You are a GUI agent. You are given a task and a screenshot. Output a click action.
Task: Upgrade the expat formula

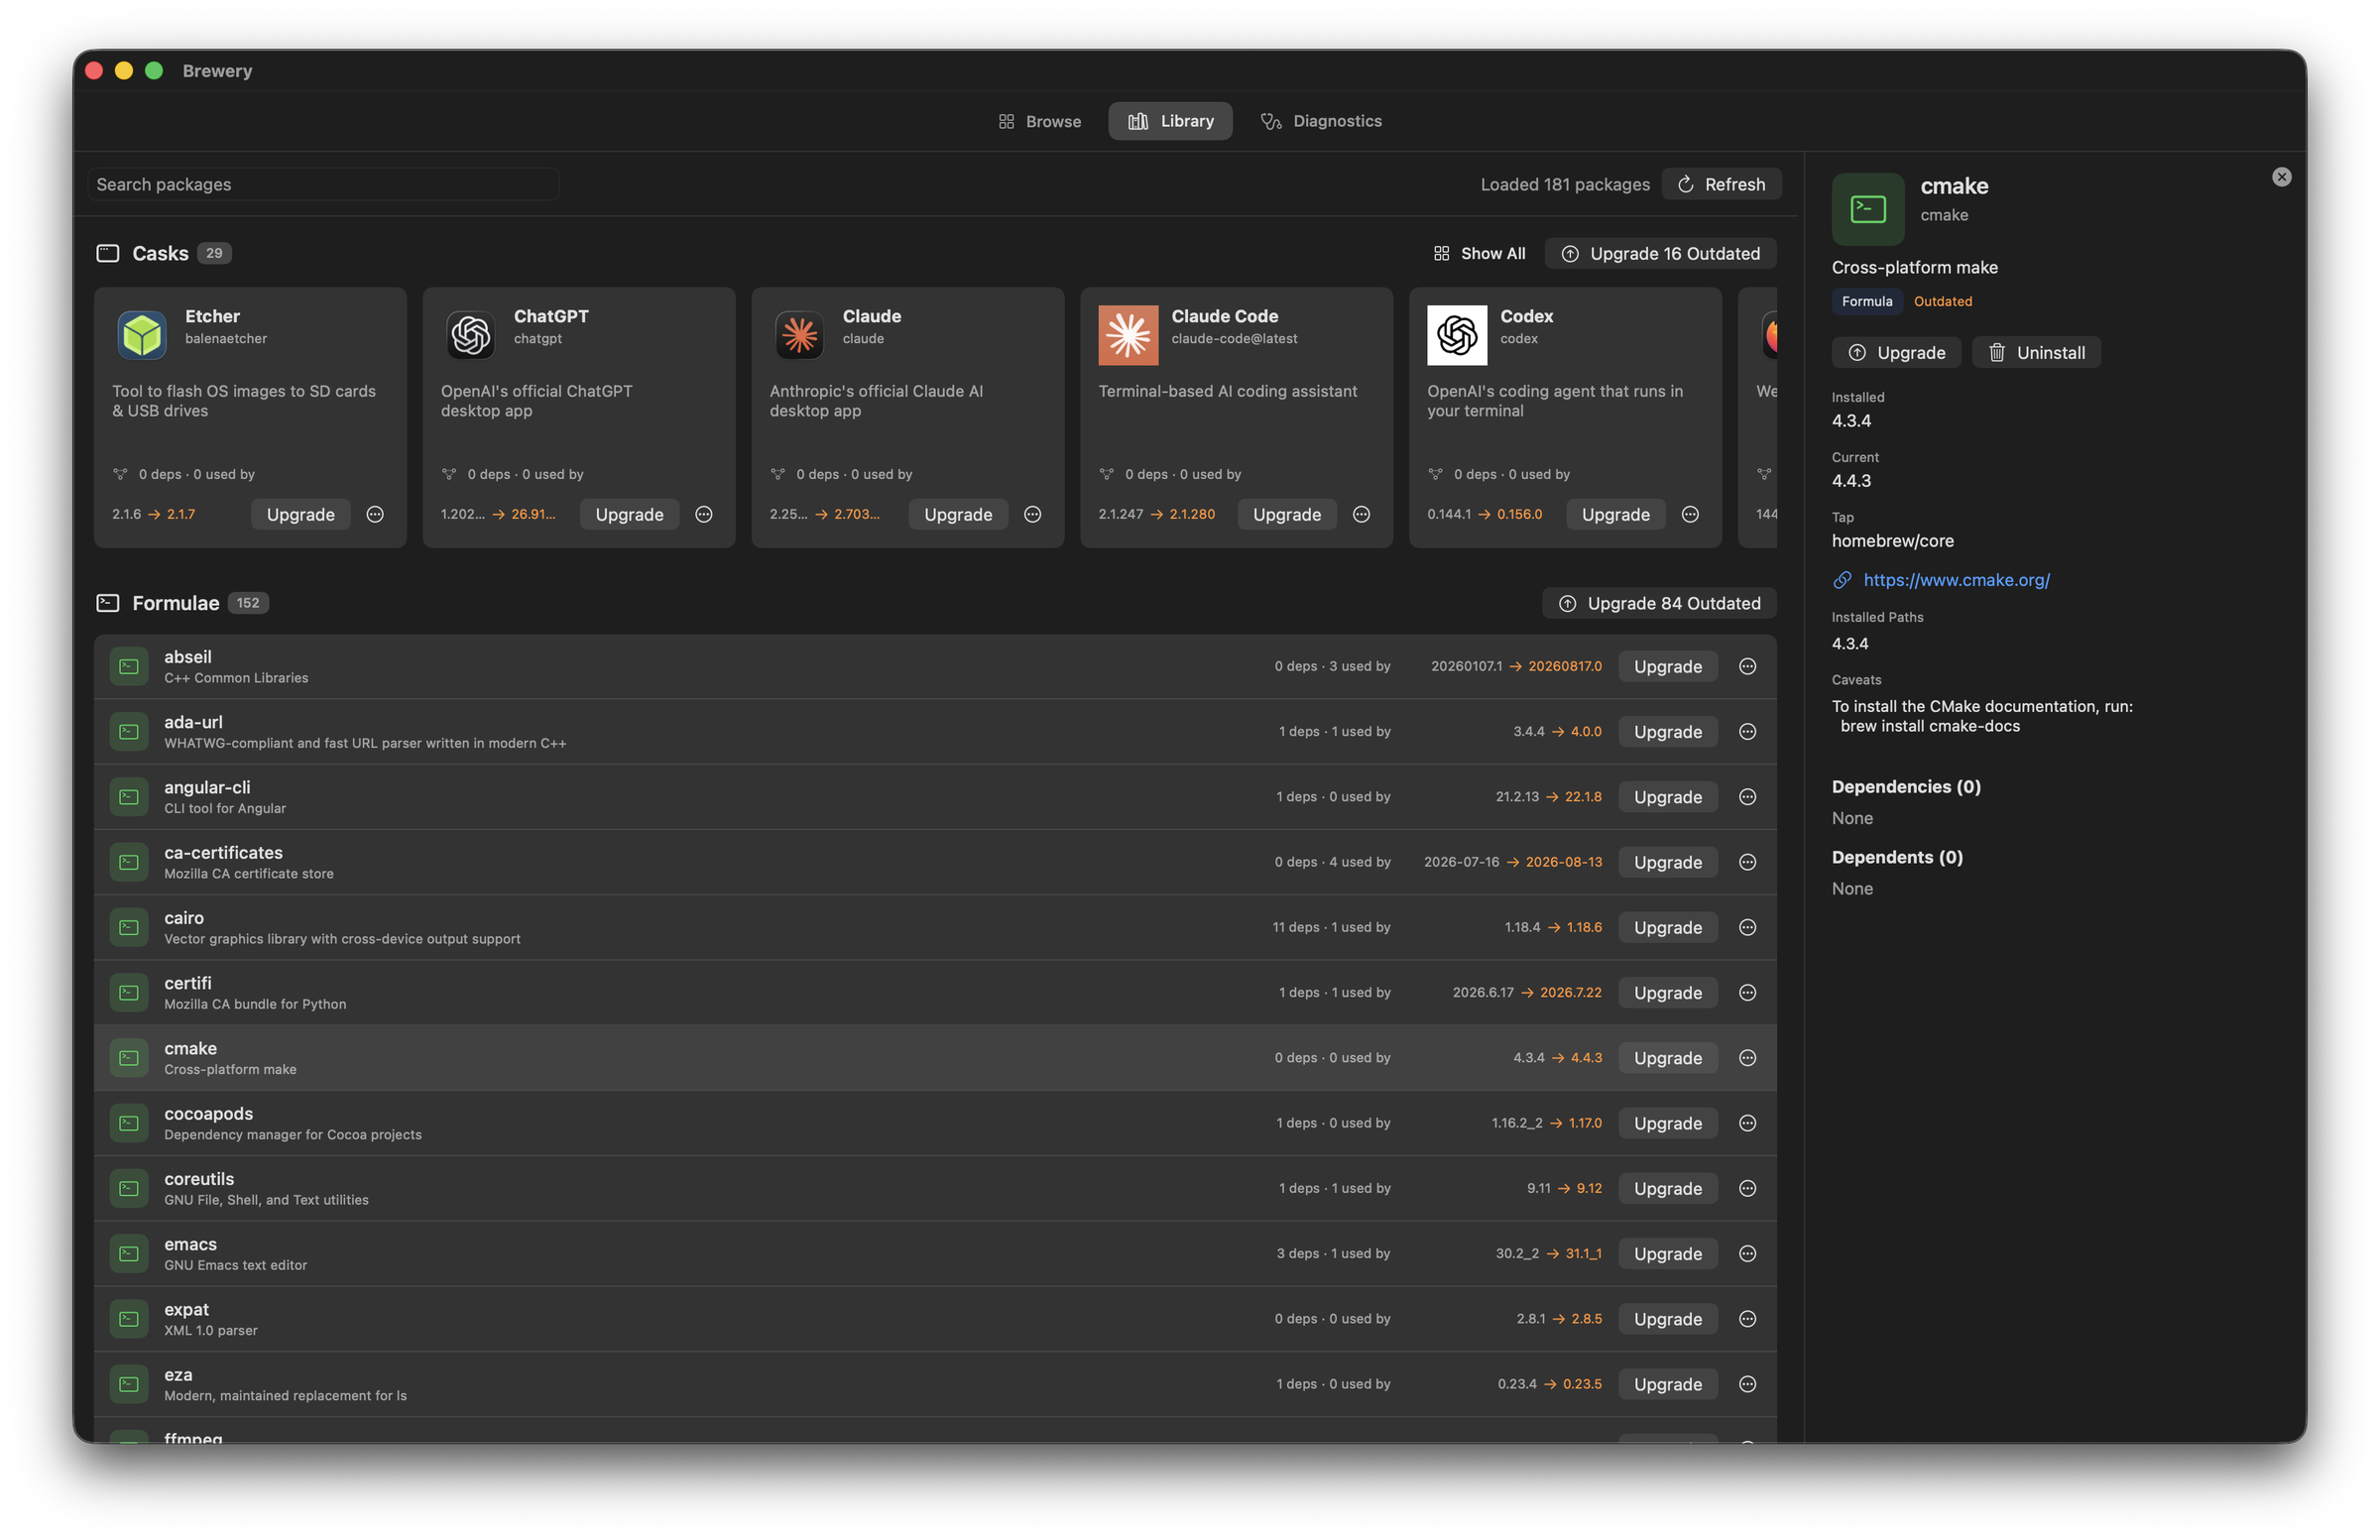point(1667,1319)
